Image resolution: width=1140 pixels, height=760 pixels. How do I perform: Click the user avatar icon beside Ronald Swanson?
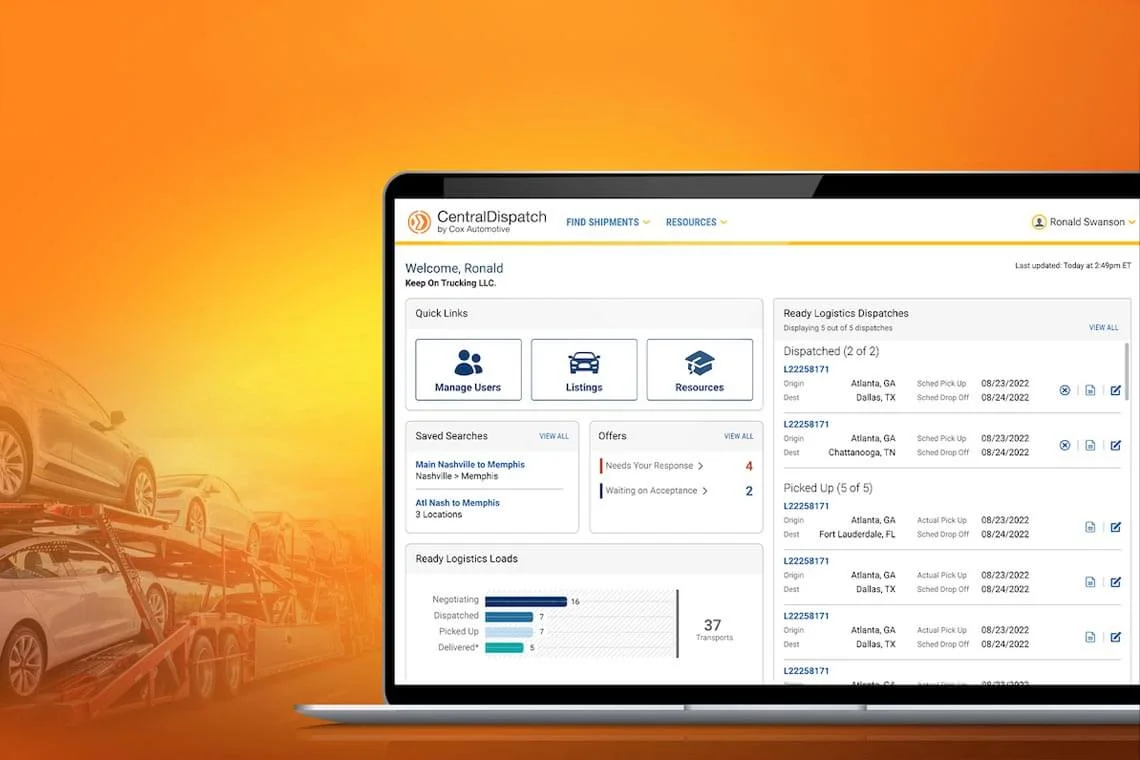point(1038,222)
